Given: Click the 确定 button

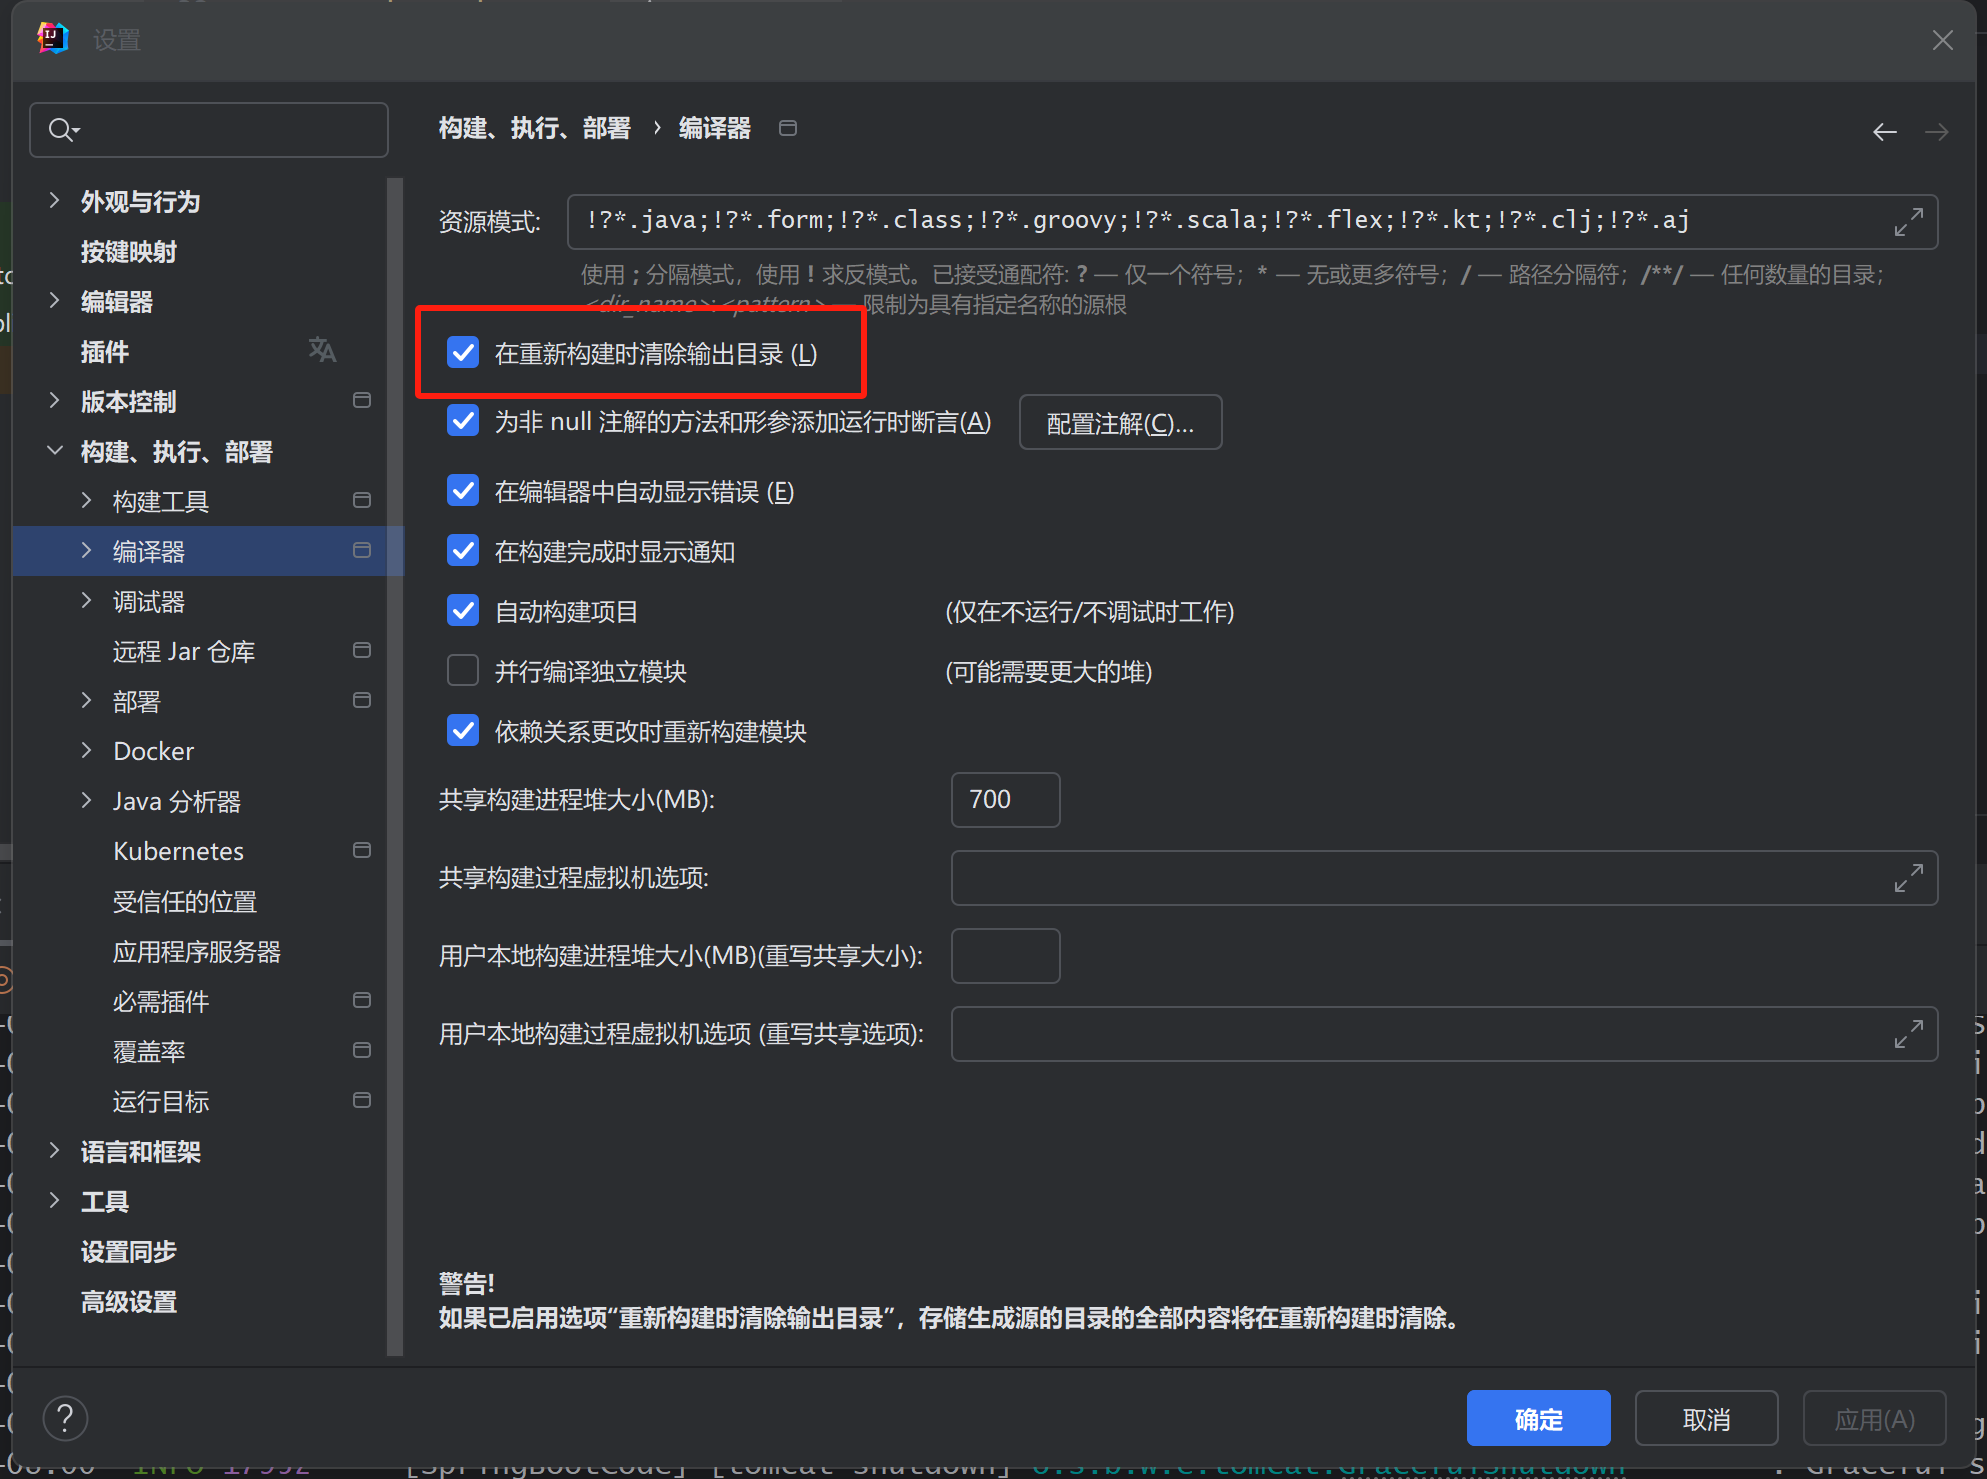Looking at the screenshot, I should click(1537, 1418).
